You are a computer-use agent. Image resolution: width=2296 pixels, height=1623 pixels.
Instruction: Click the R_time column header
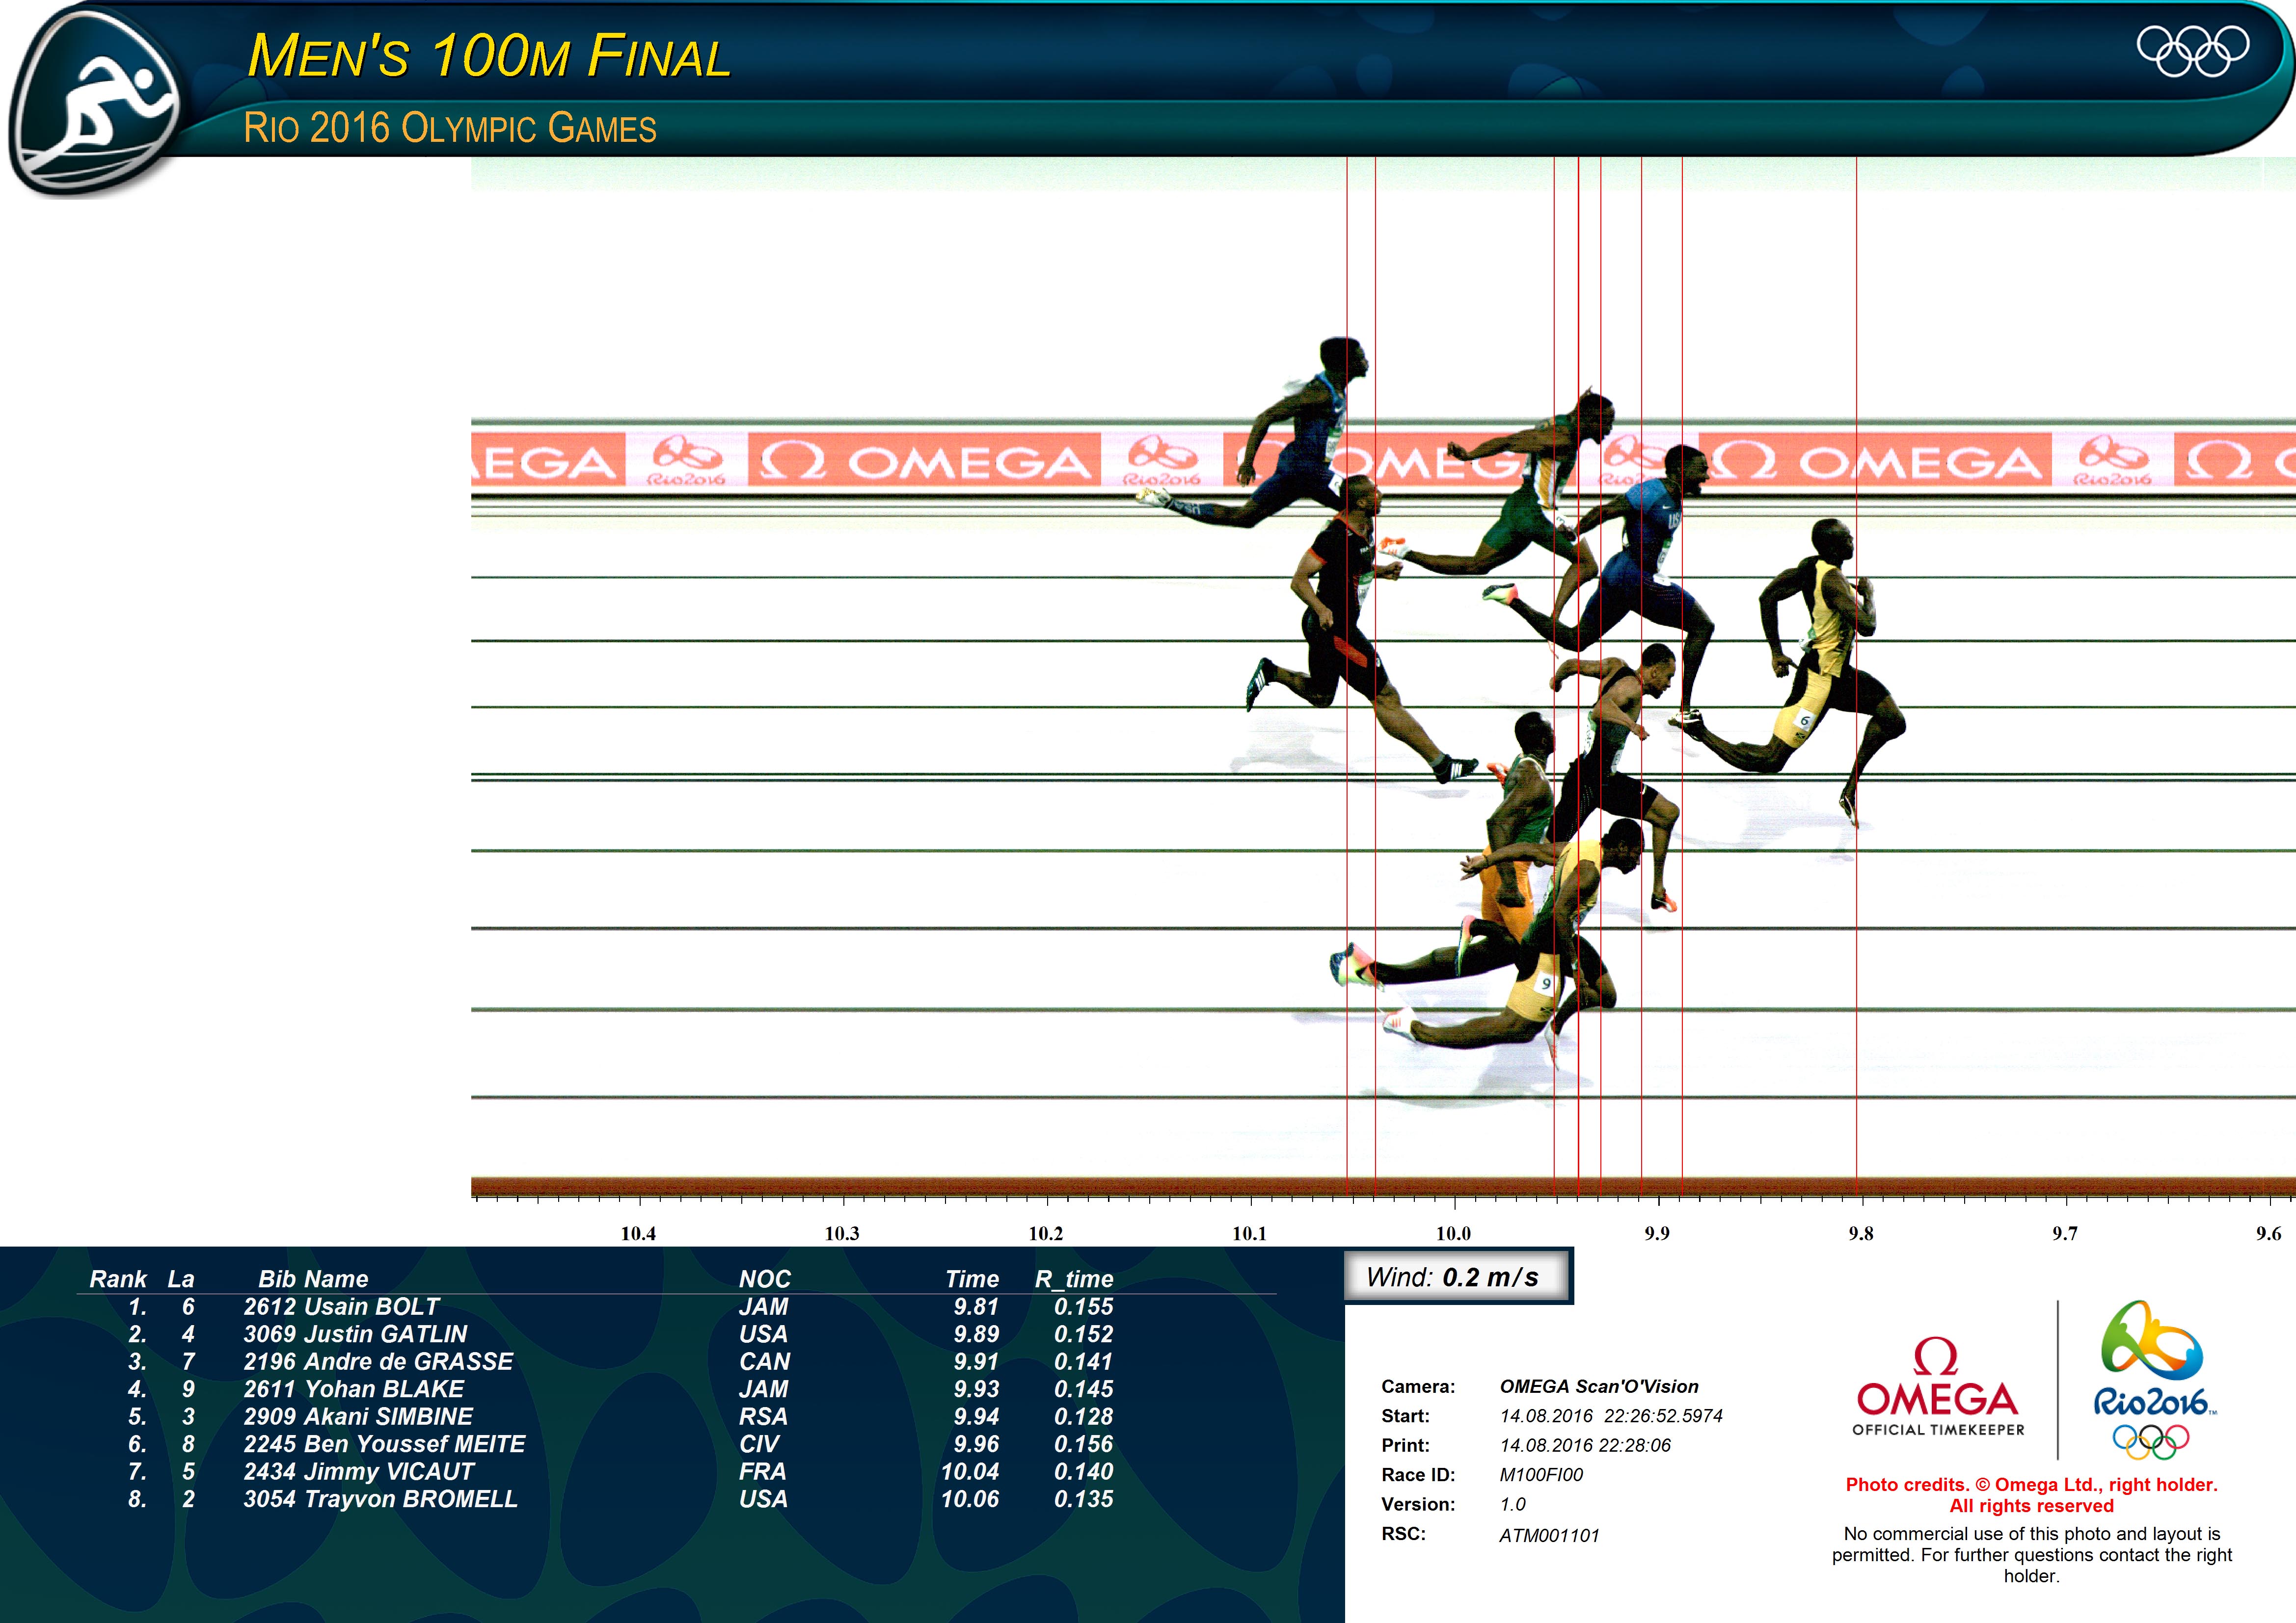coord(1073,1279)
